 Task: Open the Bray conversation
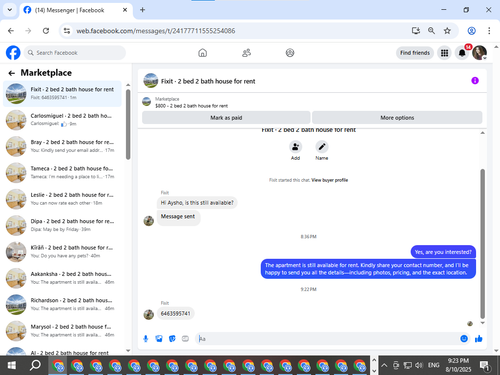click(x=62, y=146)
